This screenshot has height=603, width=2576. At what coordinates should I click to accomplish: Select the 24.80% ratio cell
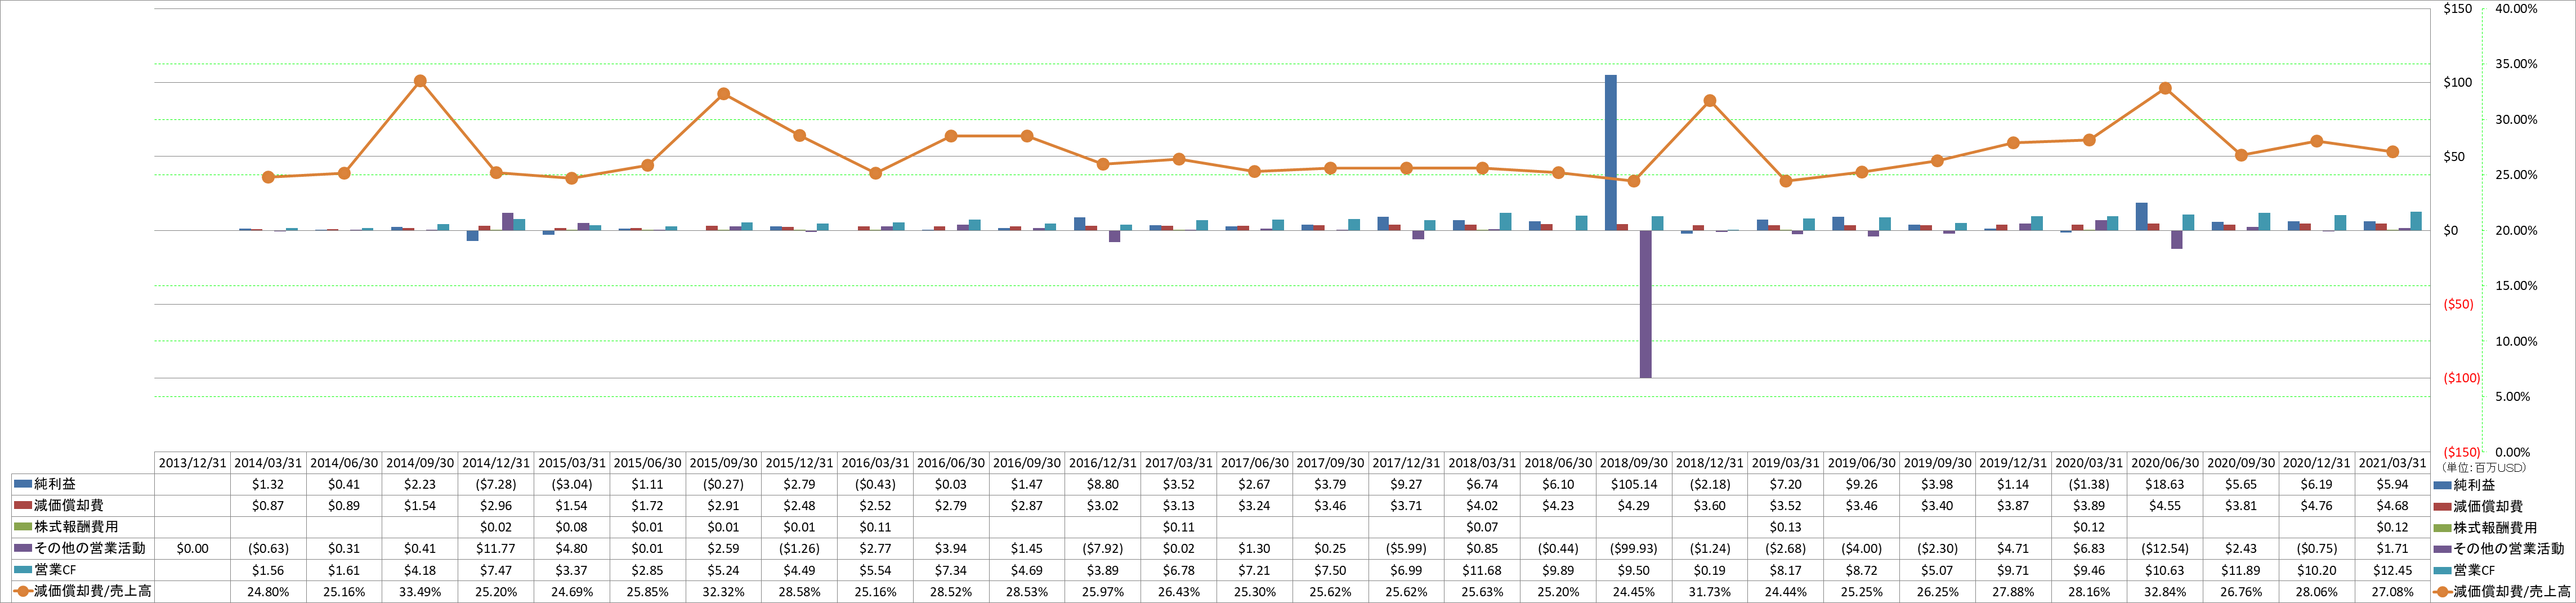(268, 592)
